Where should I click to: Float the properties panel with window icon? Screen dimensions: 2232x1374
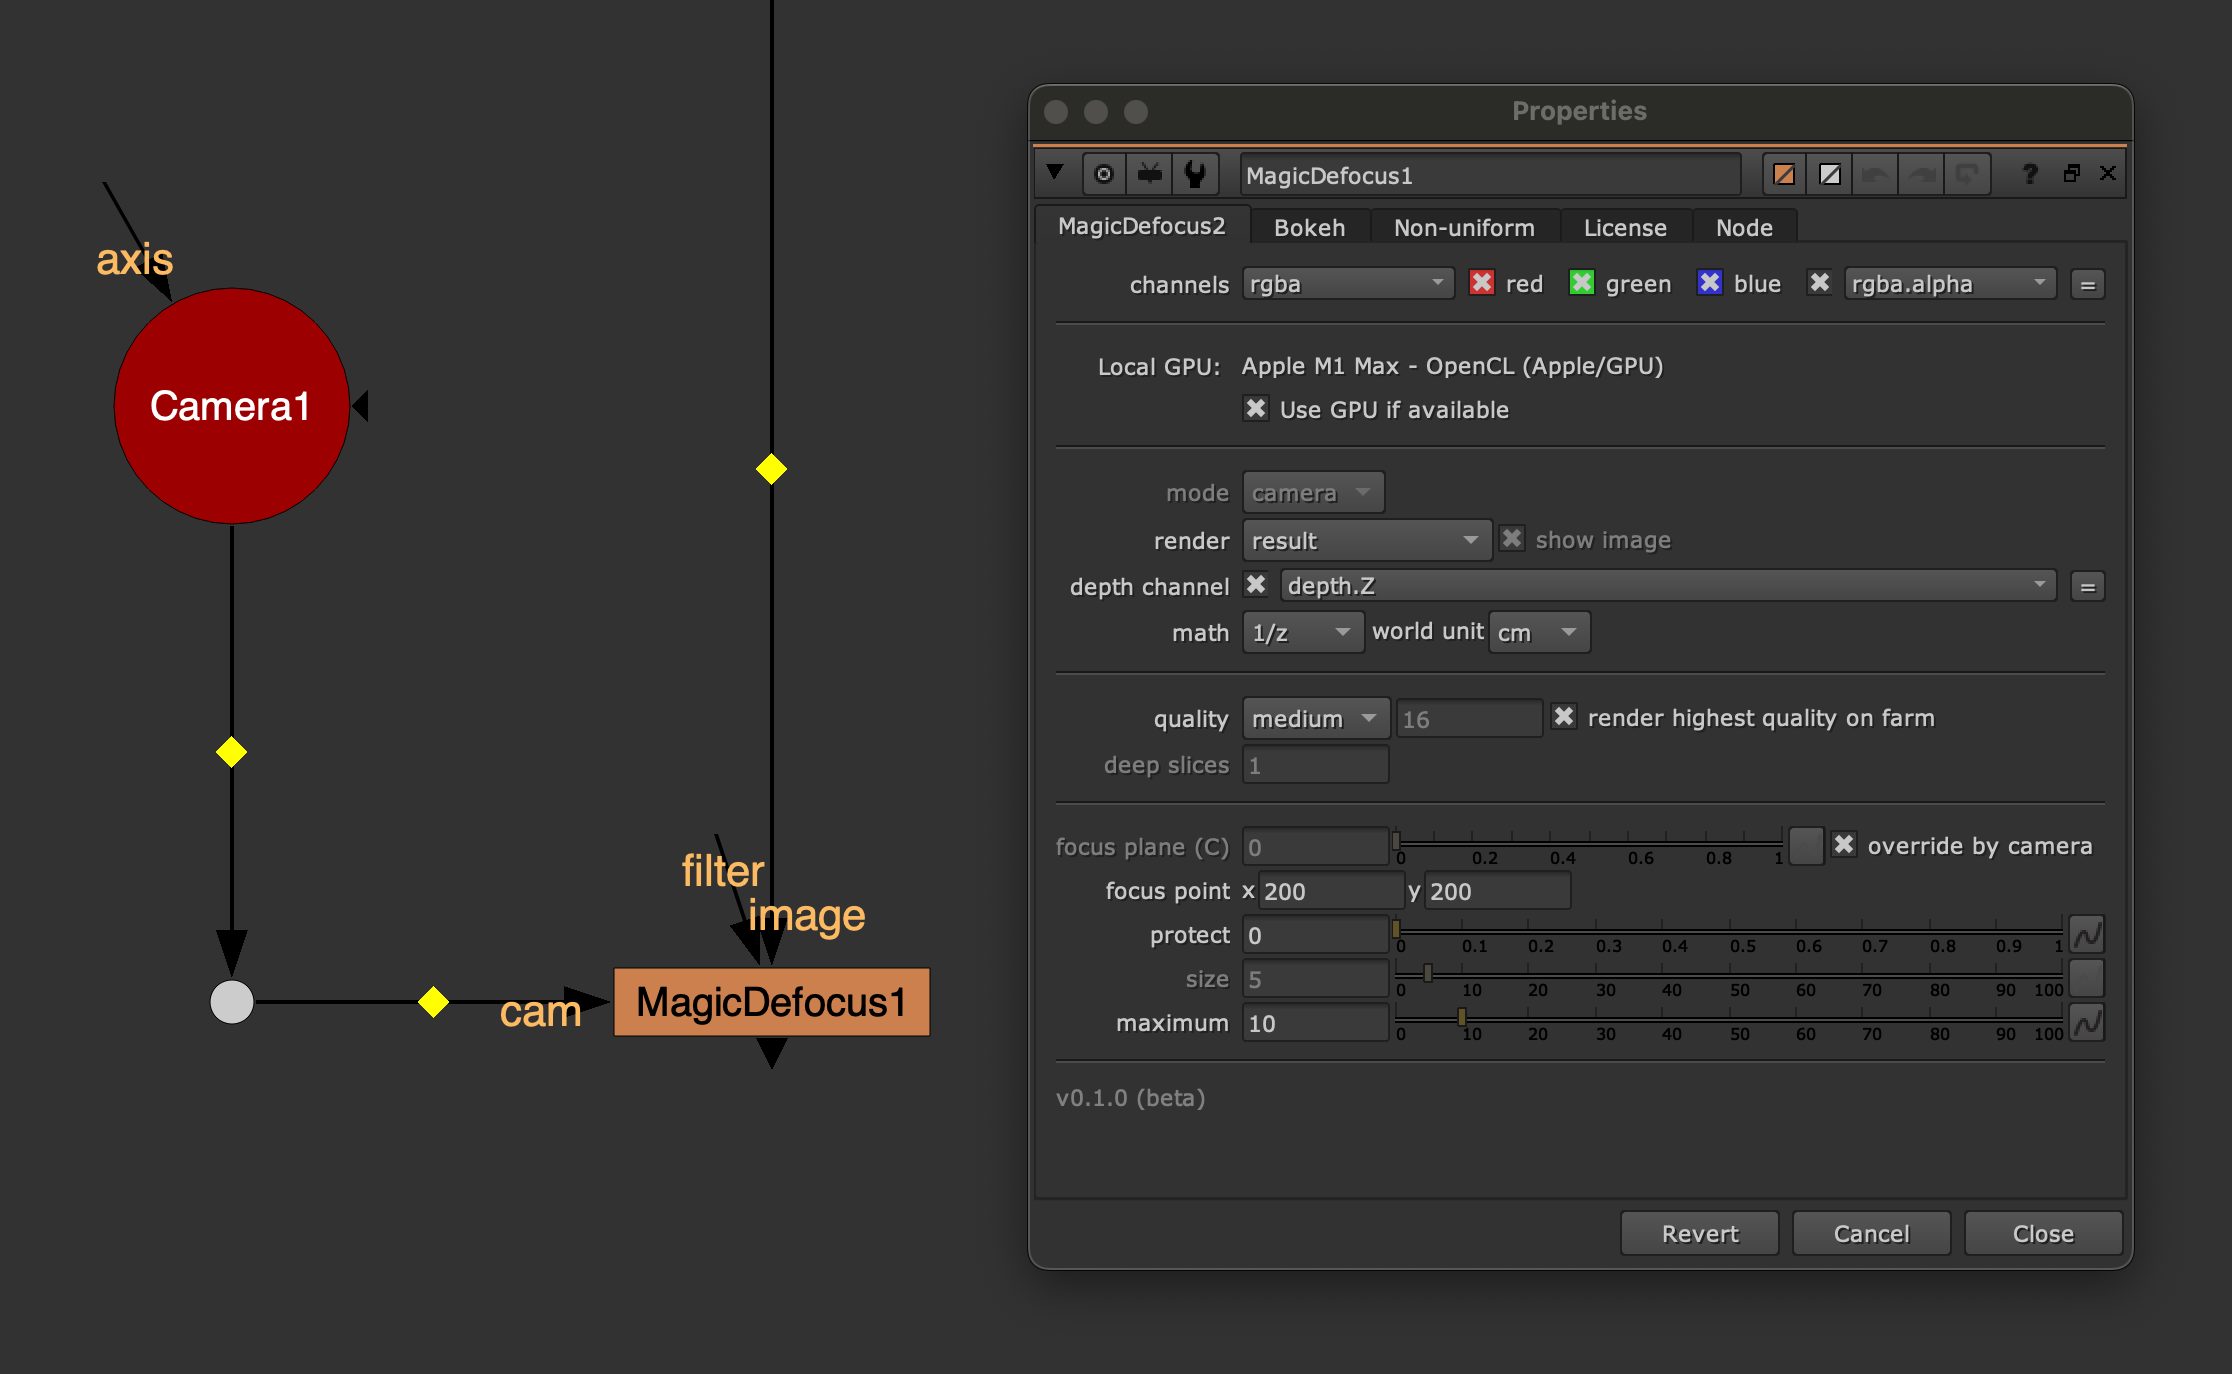(x=2071, y=174)
